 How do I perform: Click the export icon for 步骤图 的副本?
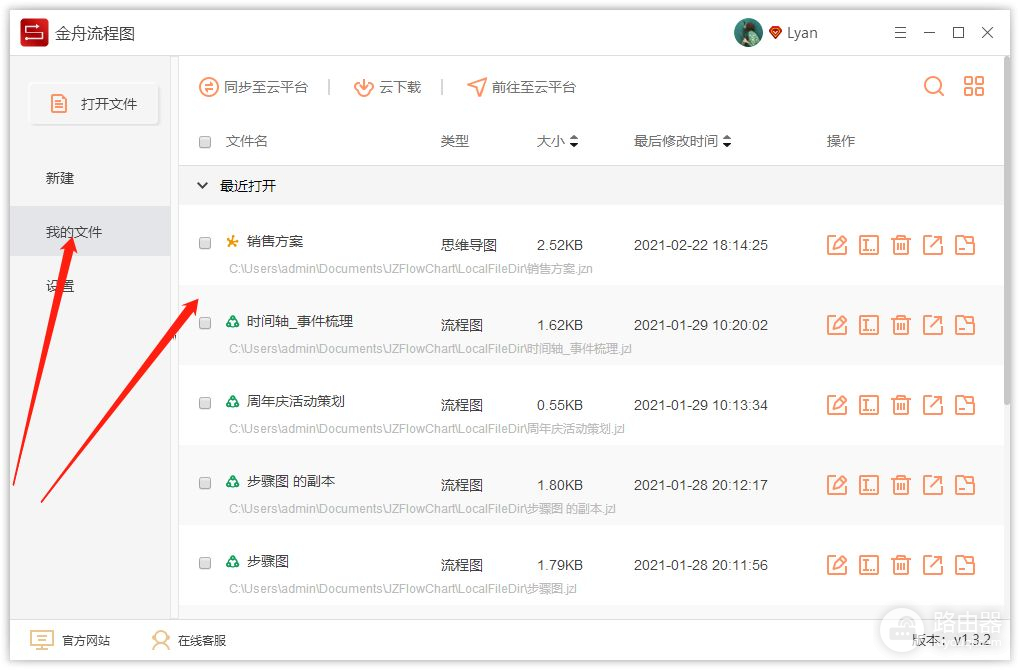tap(933, 485)
